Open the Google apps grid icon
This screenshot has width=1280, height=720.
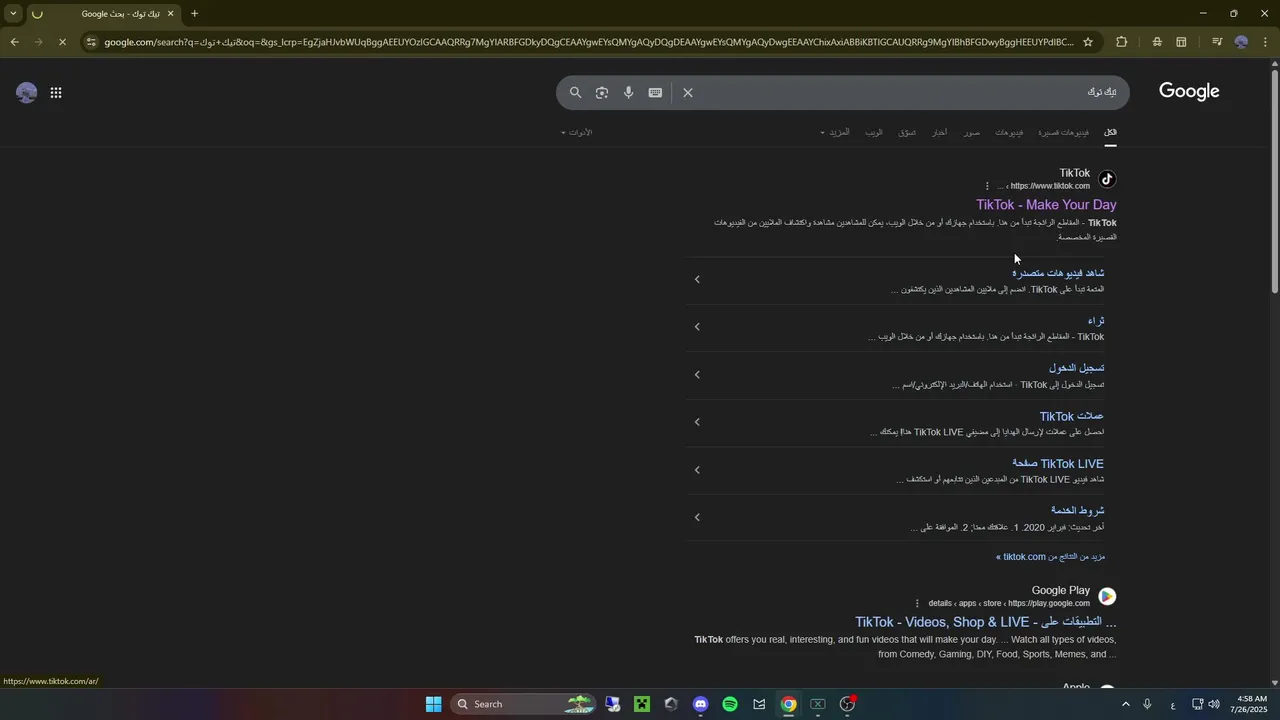pos(56,93)
